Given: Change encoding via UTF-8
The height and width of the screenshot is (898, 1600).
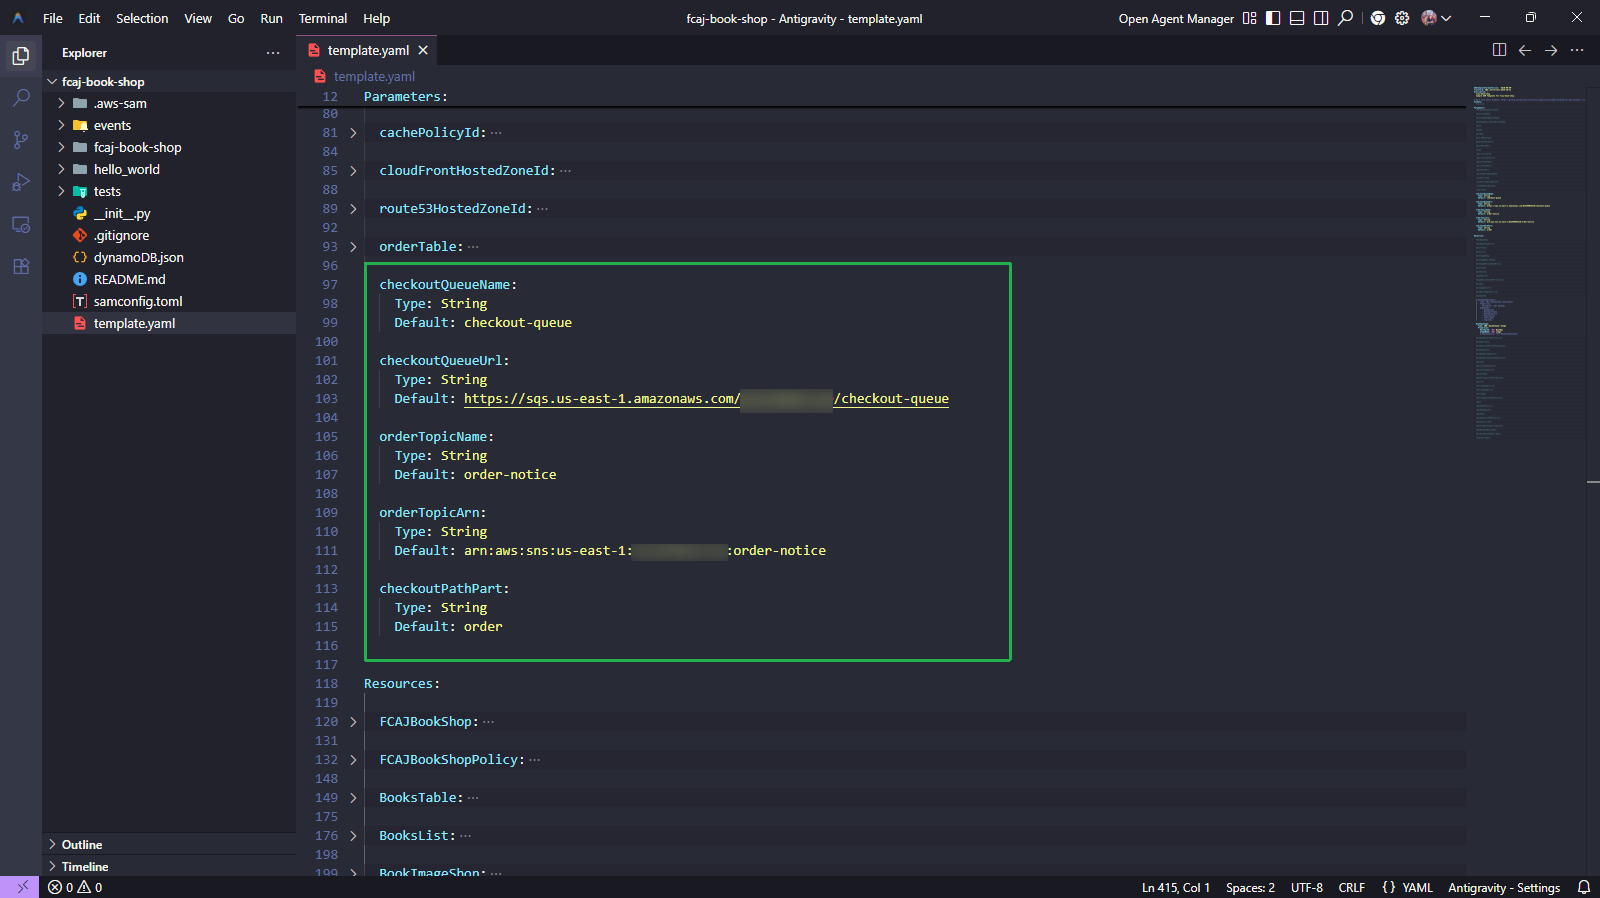Looking at the screenshot, I should click(x=1306, y=887).
